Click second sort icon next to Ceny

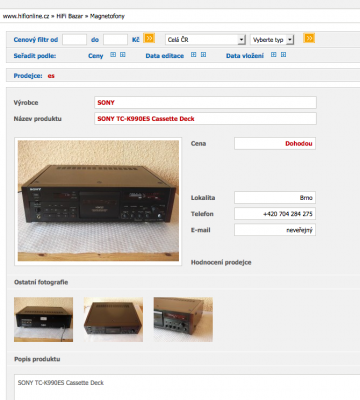coord(123,55)
